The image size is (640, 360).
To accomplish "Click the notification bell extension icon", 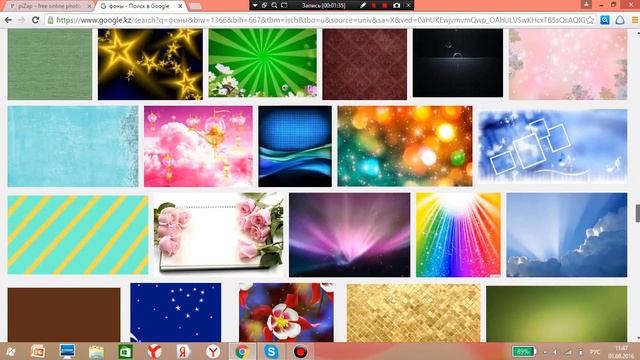I will [x=620, y=20].
